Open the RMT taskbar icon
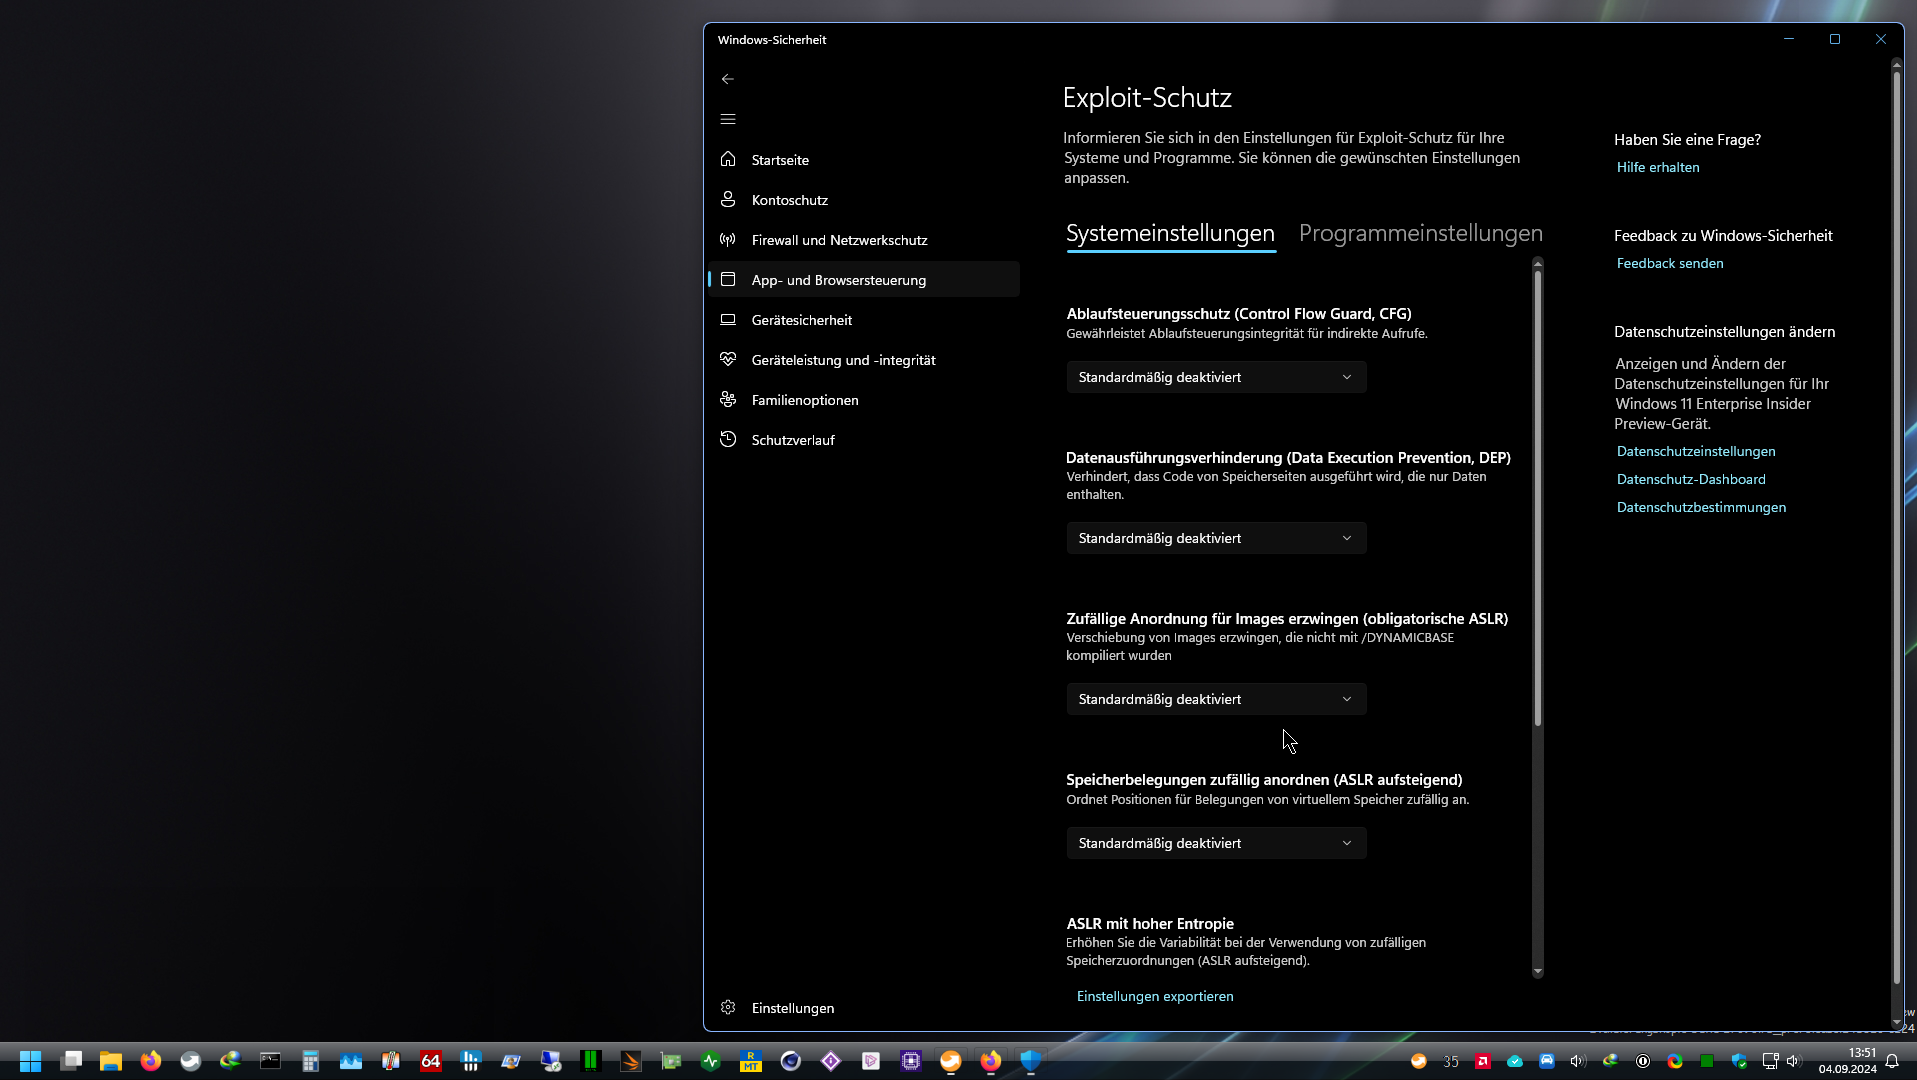 click(x=751, y=1061)
